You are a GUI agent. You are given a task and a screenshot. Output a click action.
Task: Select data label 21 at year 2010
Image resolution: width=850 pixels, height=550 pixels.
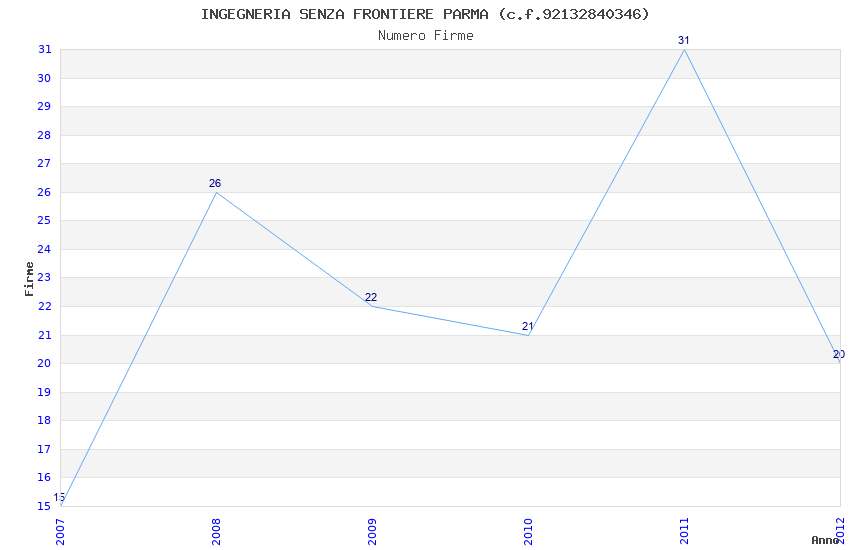(x=527, y=326)
